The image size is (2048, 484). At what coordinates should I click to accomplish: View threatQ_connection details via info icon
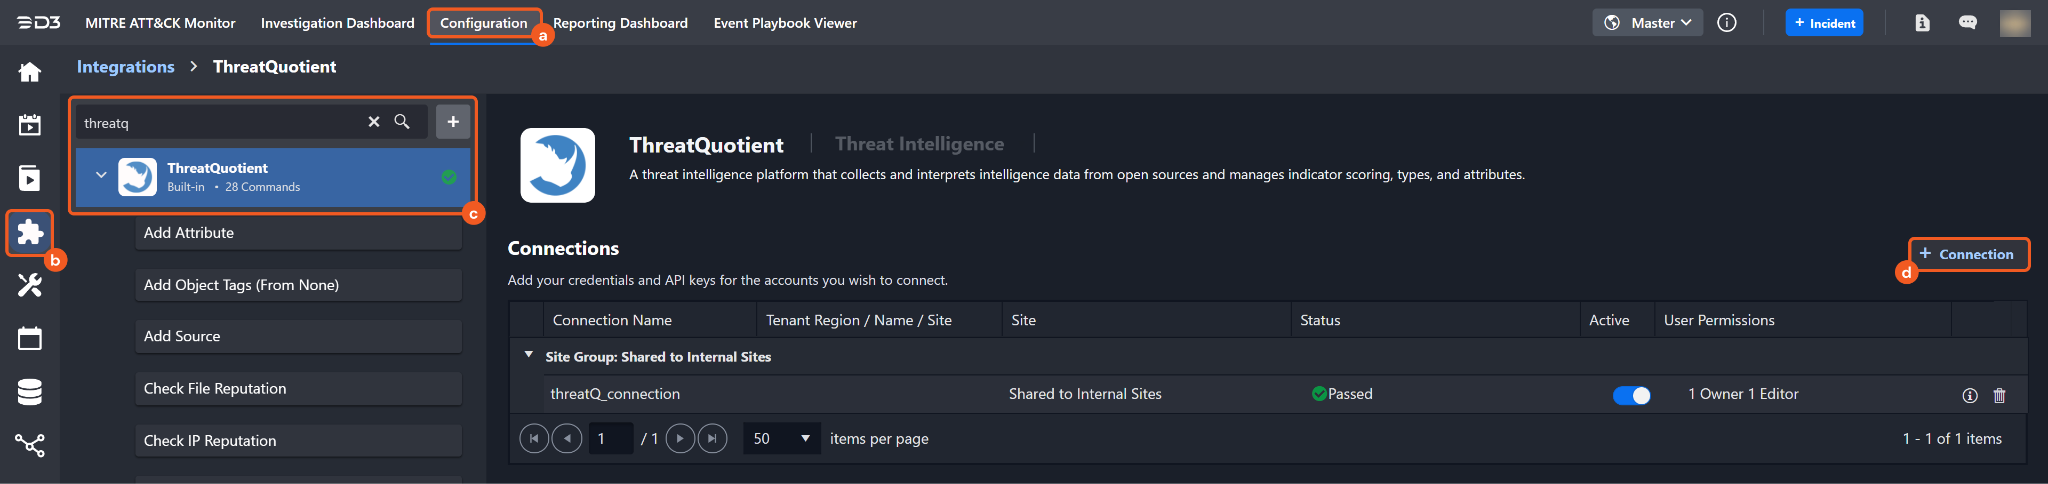[1969, 395]
